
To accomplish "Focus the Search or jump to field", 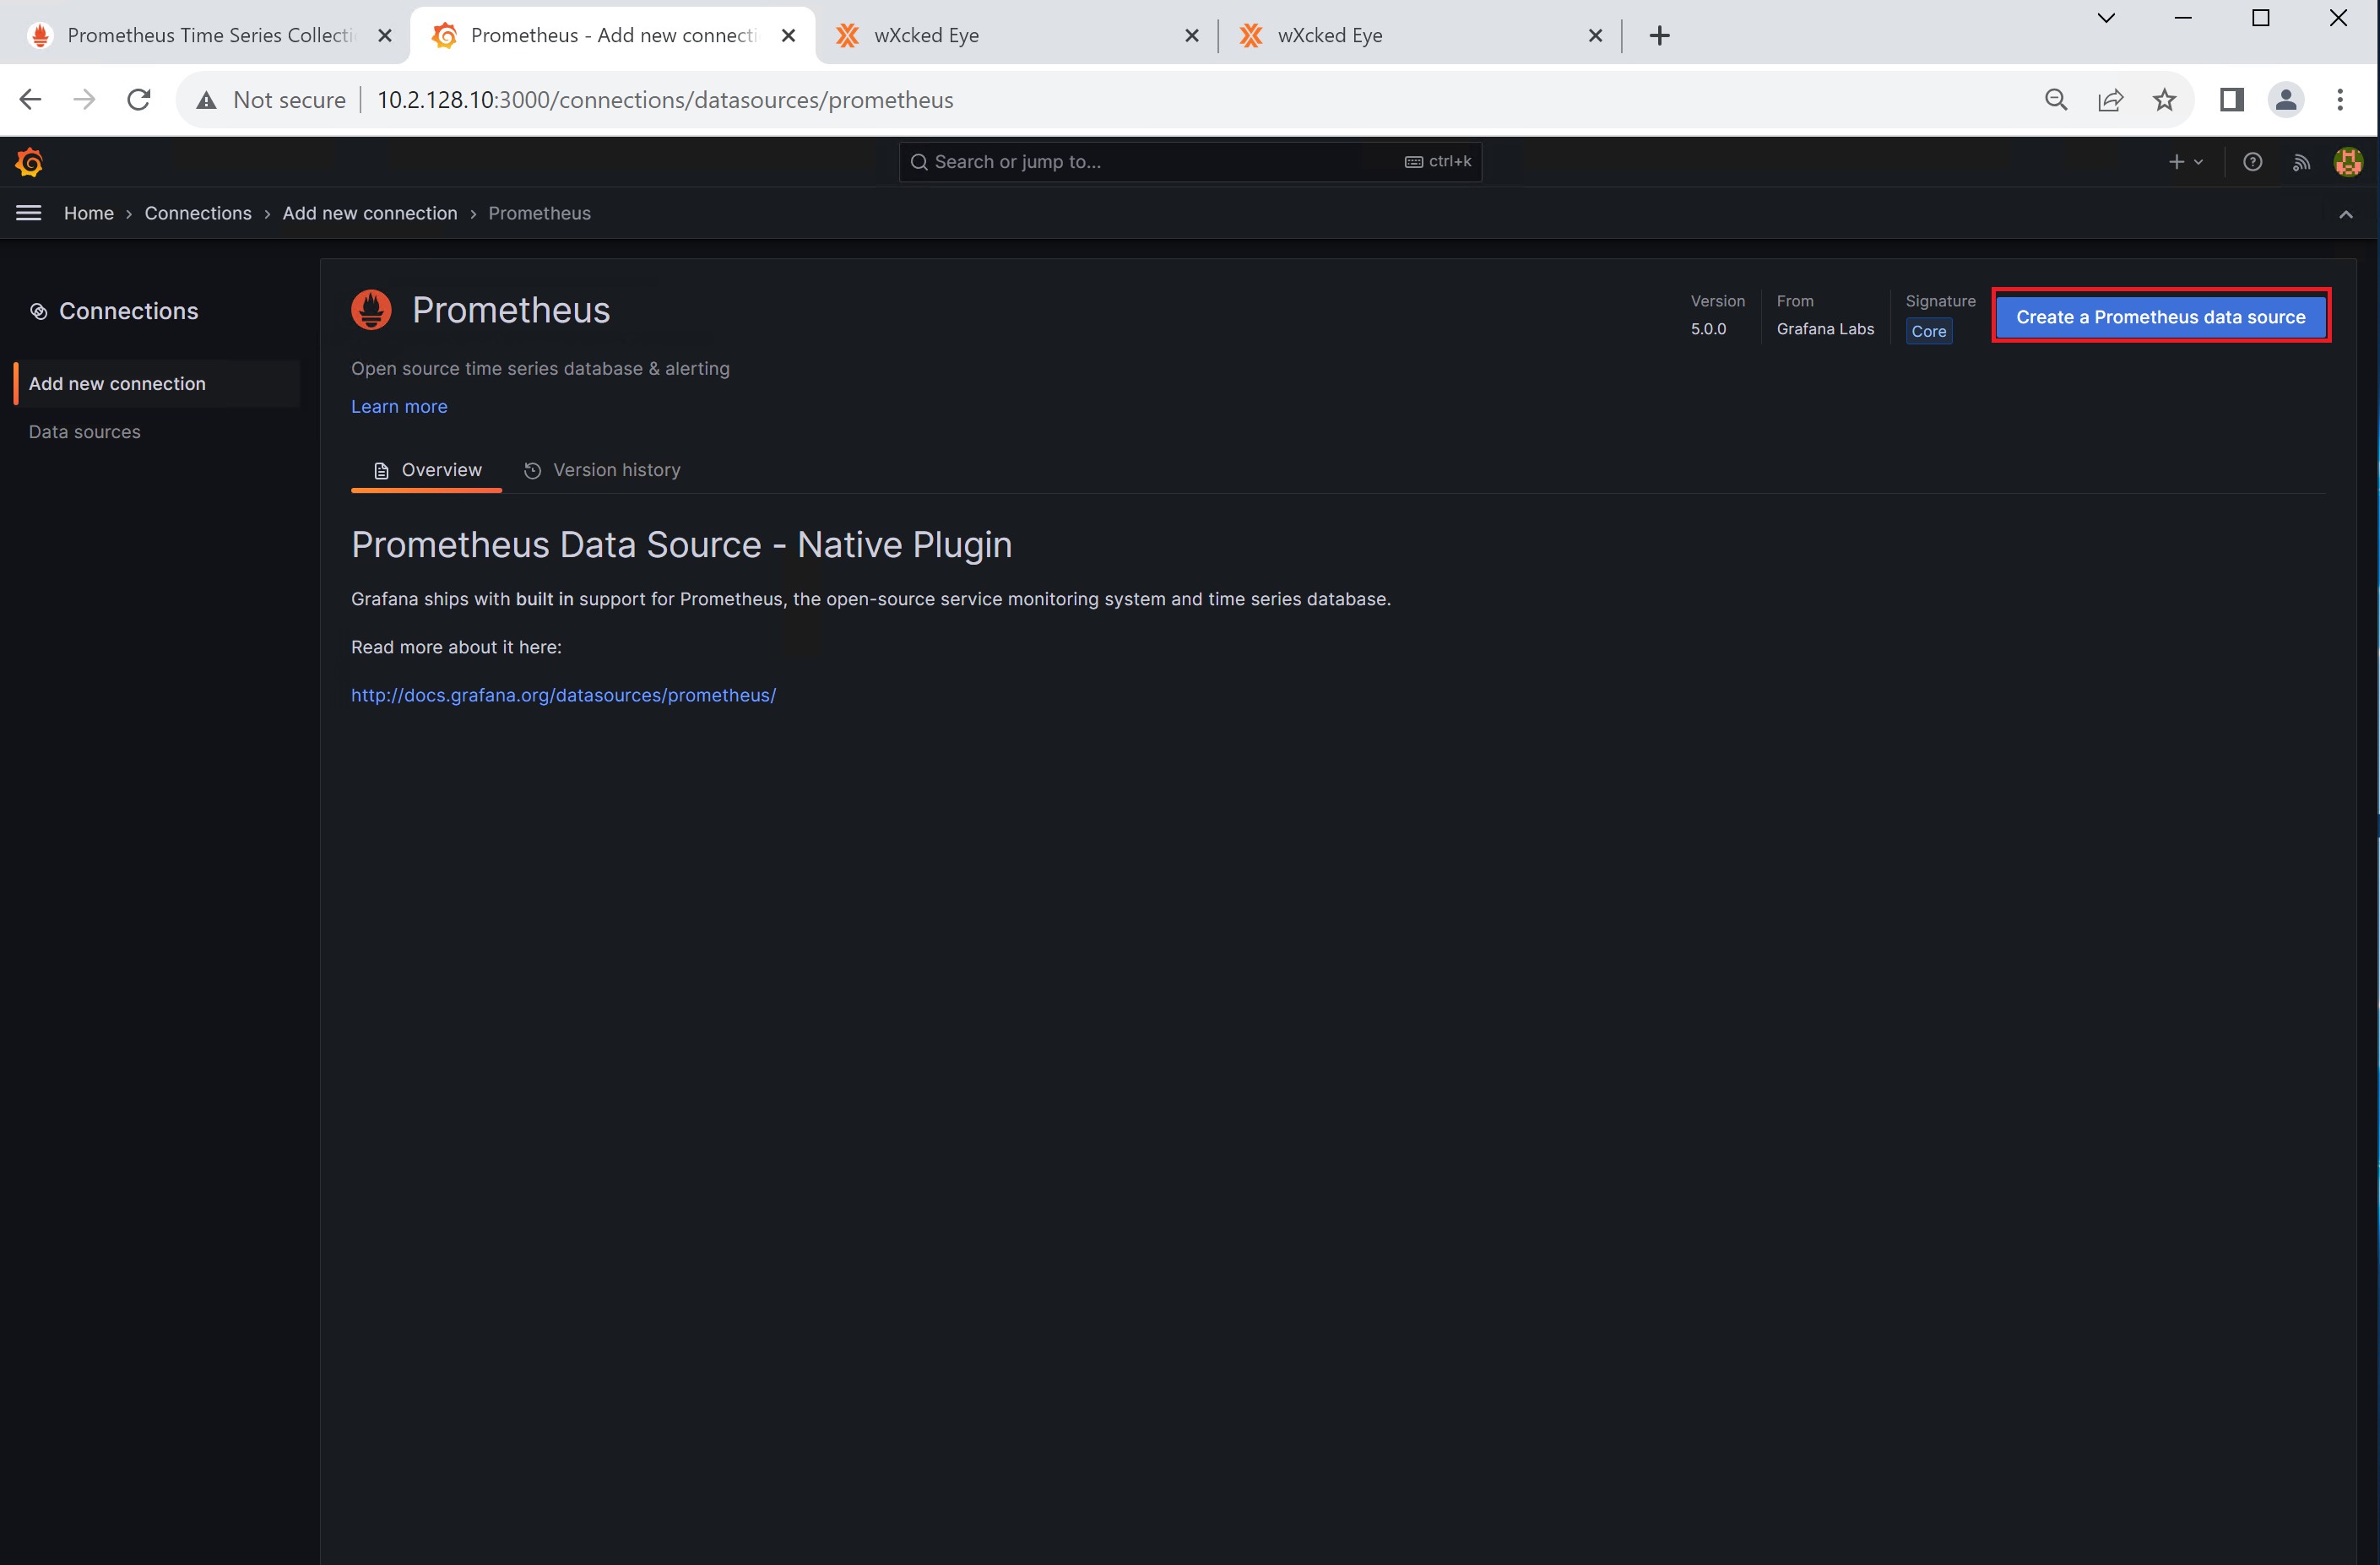I will pos(1190,162).
